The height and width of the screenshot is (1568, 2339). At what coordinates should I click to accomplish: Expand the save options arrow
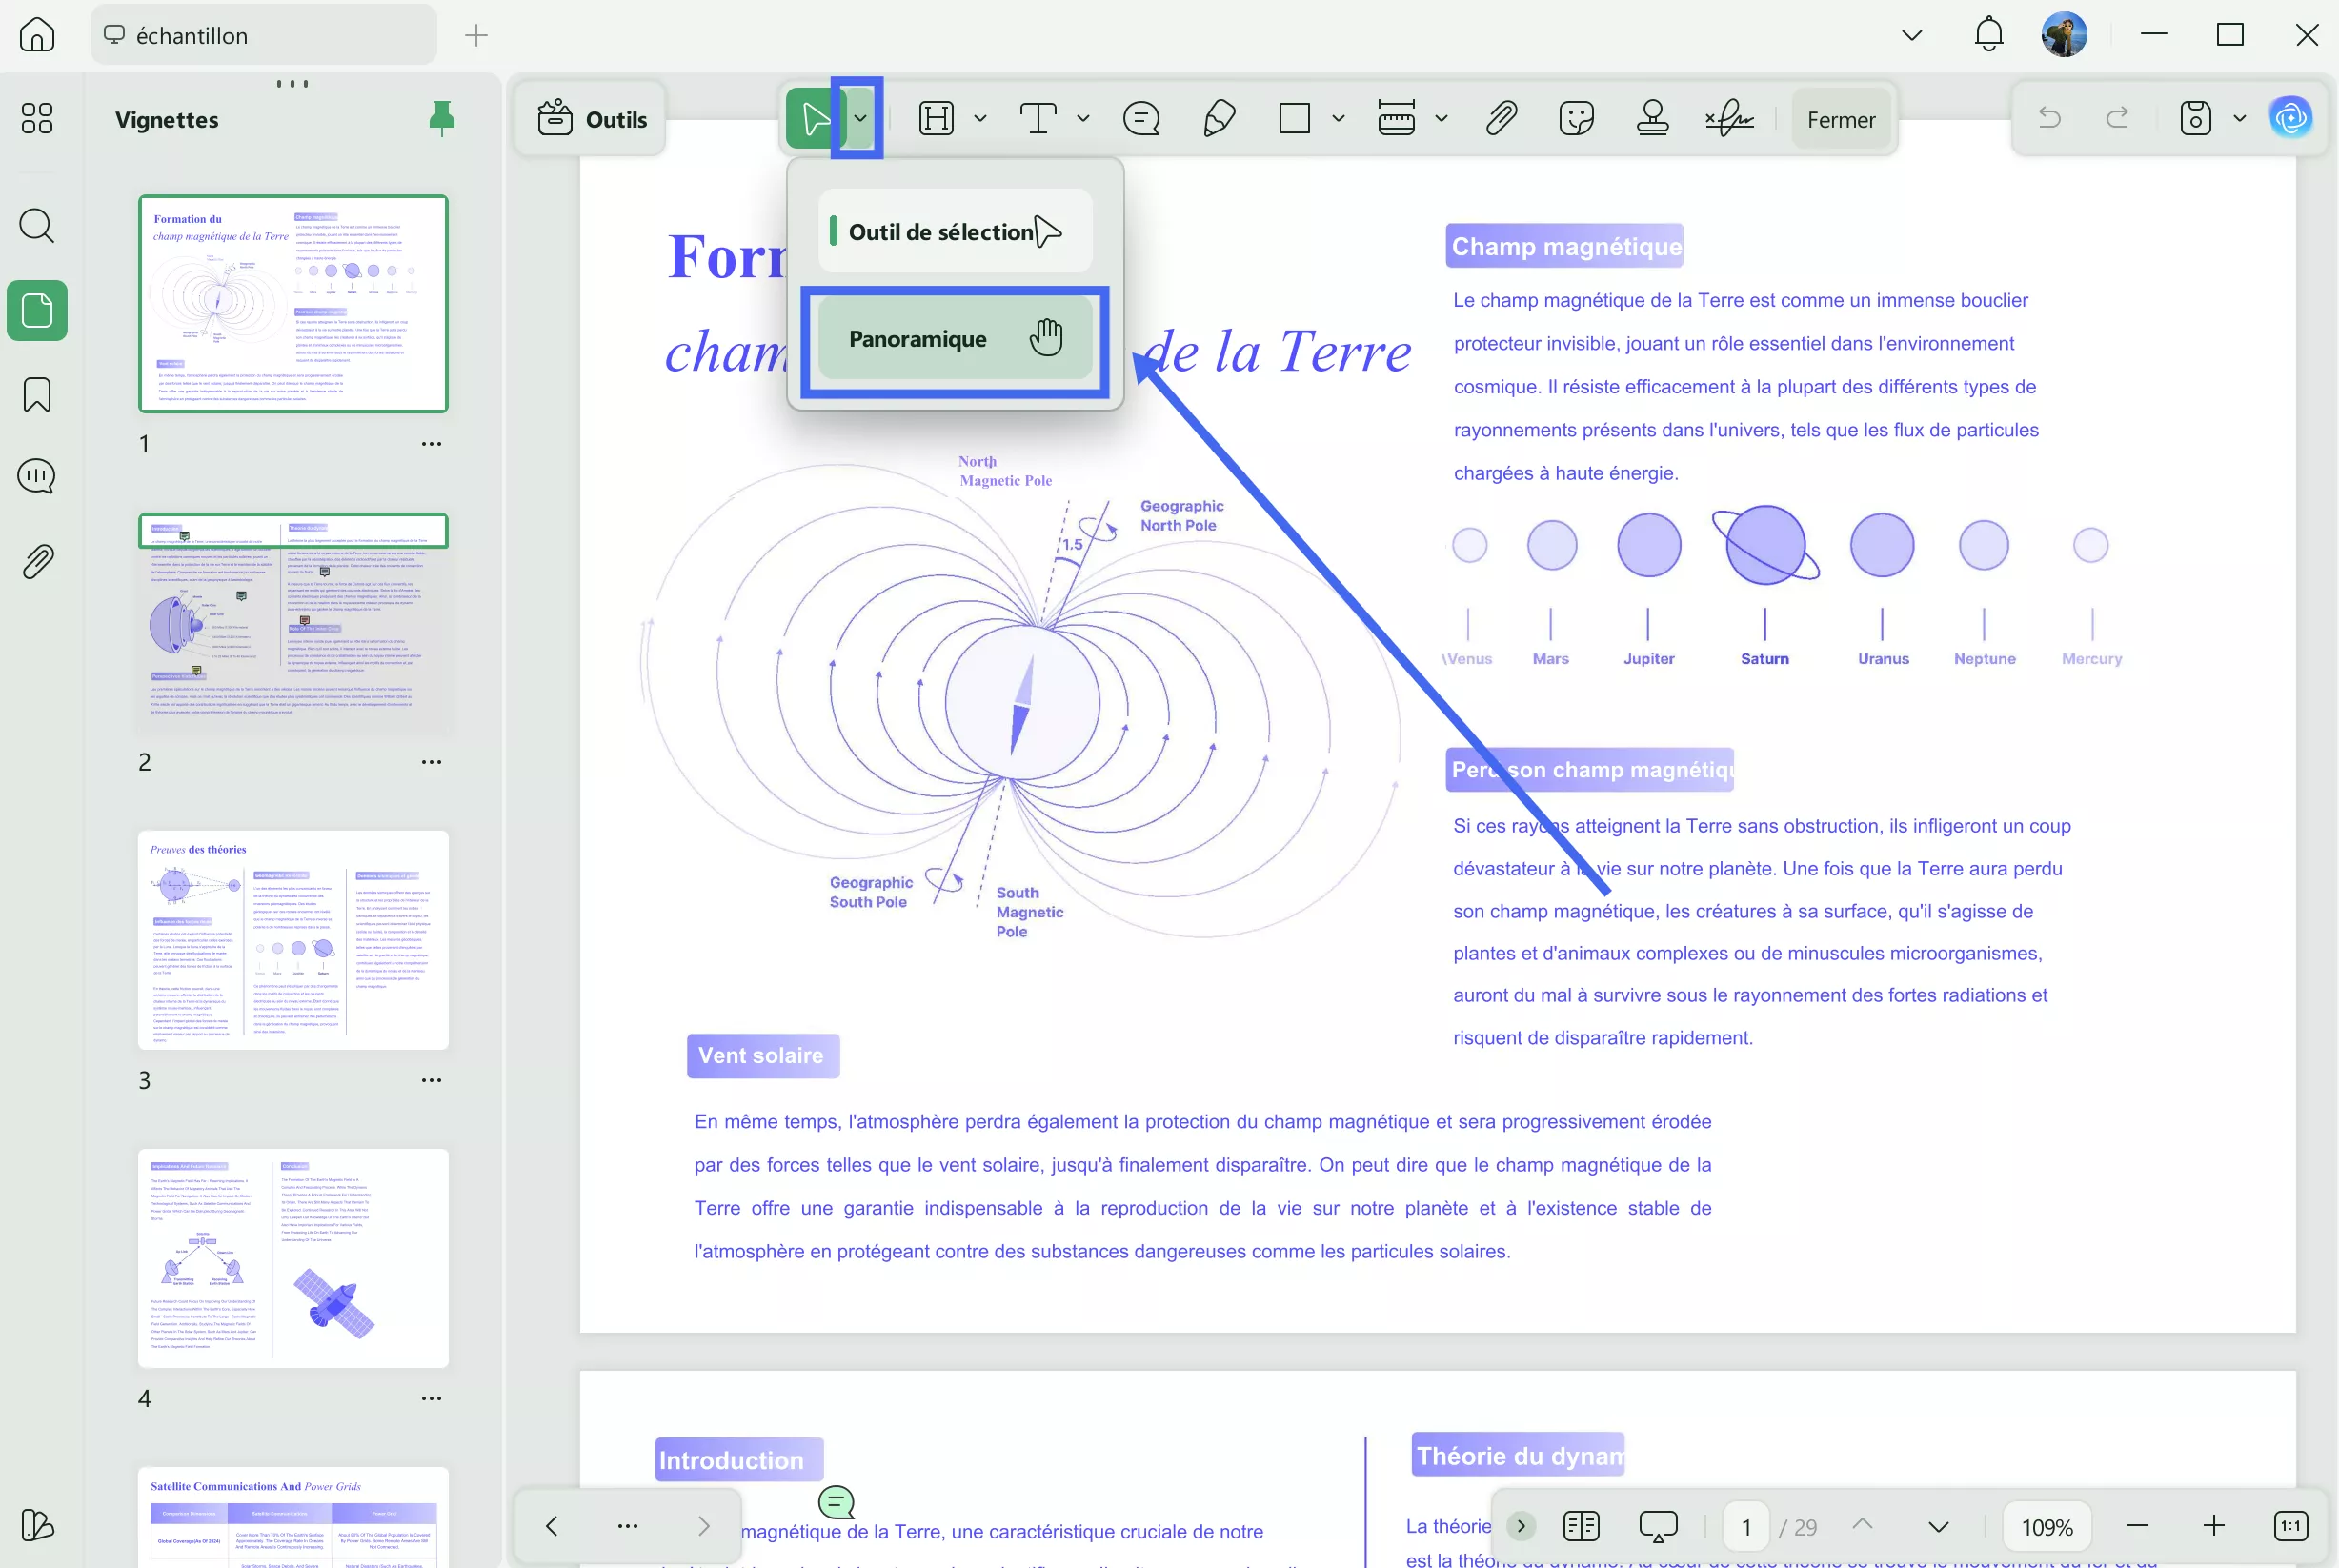coord(2240,118)
